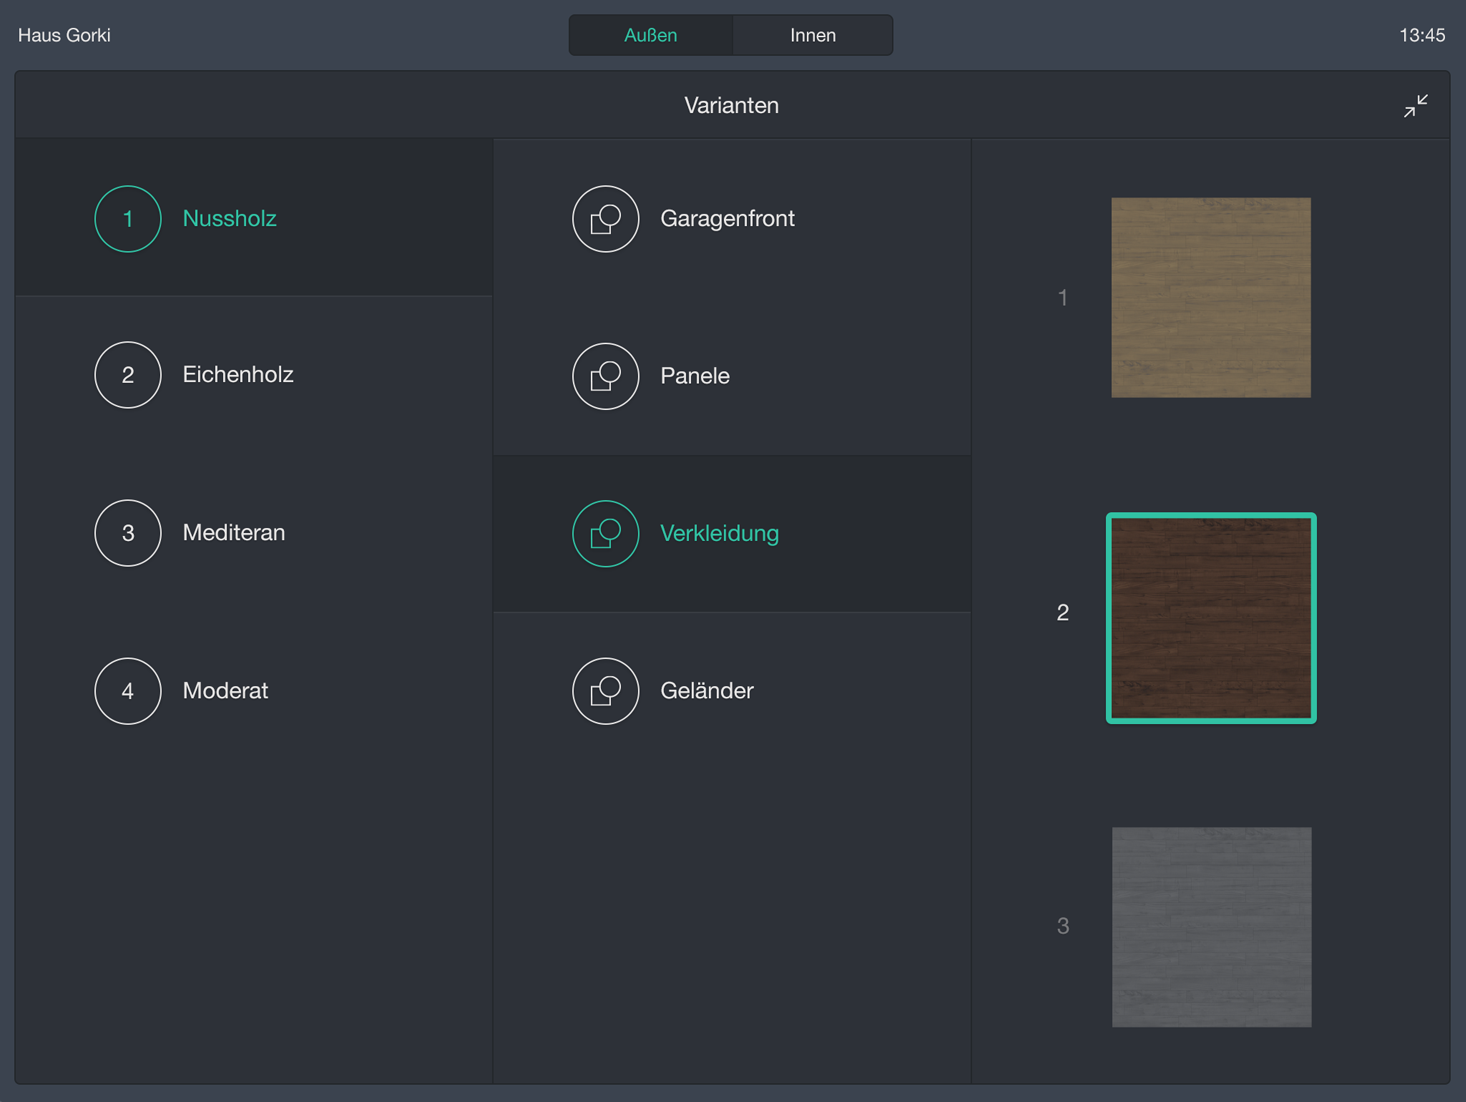Click the Haus Gorki project title
This screenshot has height=1102, width=1466.
(x=64, y=35)
